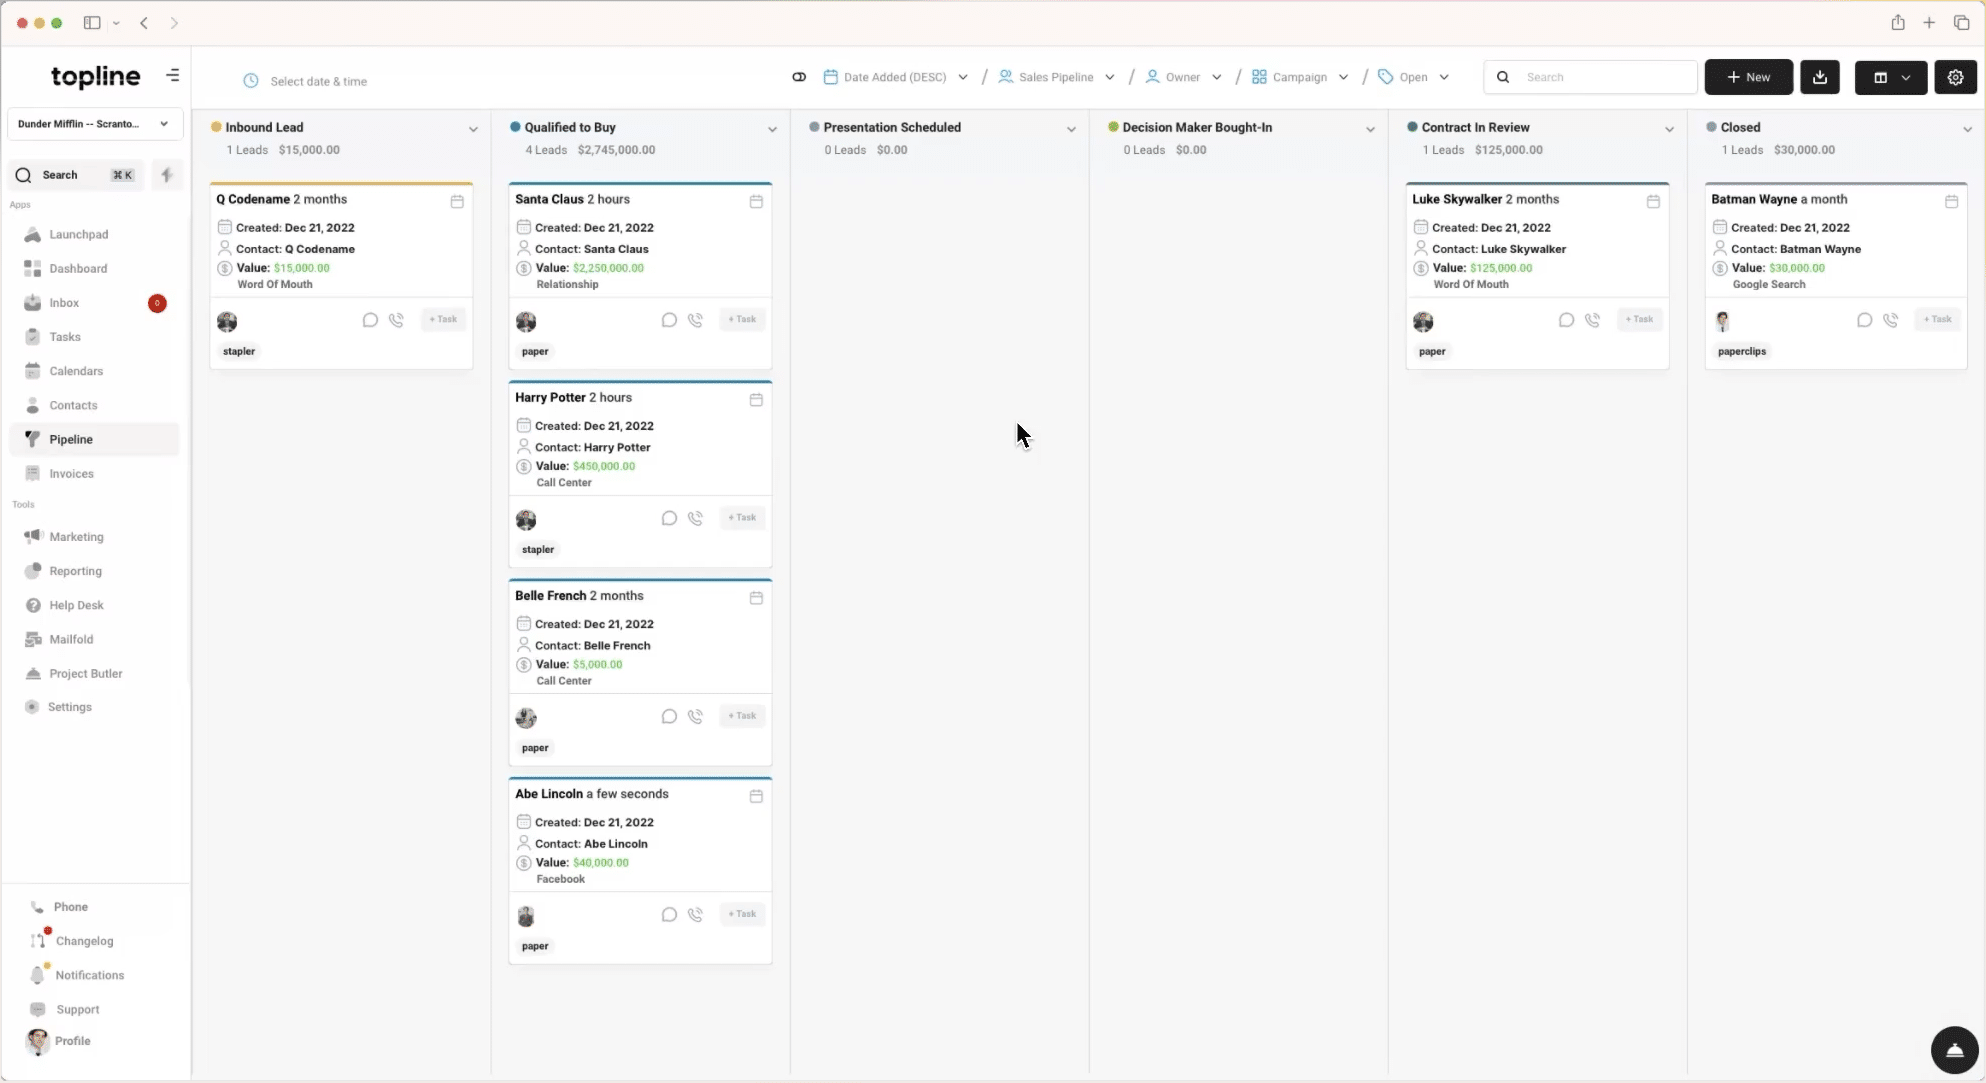Open the Notifications bell
Image resolution: width=1986 pixels, height=1083 pixels.
pyautogui.click(x=38, y=975)
